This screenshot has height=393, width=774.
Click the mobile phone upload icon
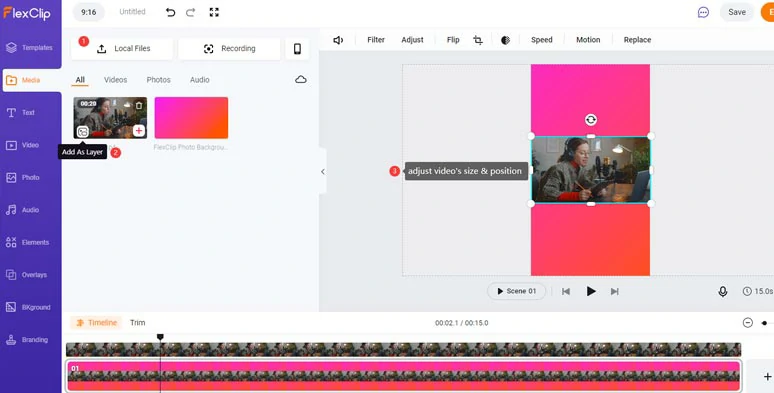click(298, 48)
